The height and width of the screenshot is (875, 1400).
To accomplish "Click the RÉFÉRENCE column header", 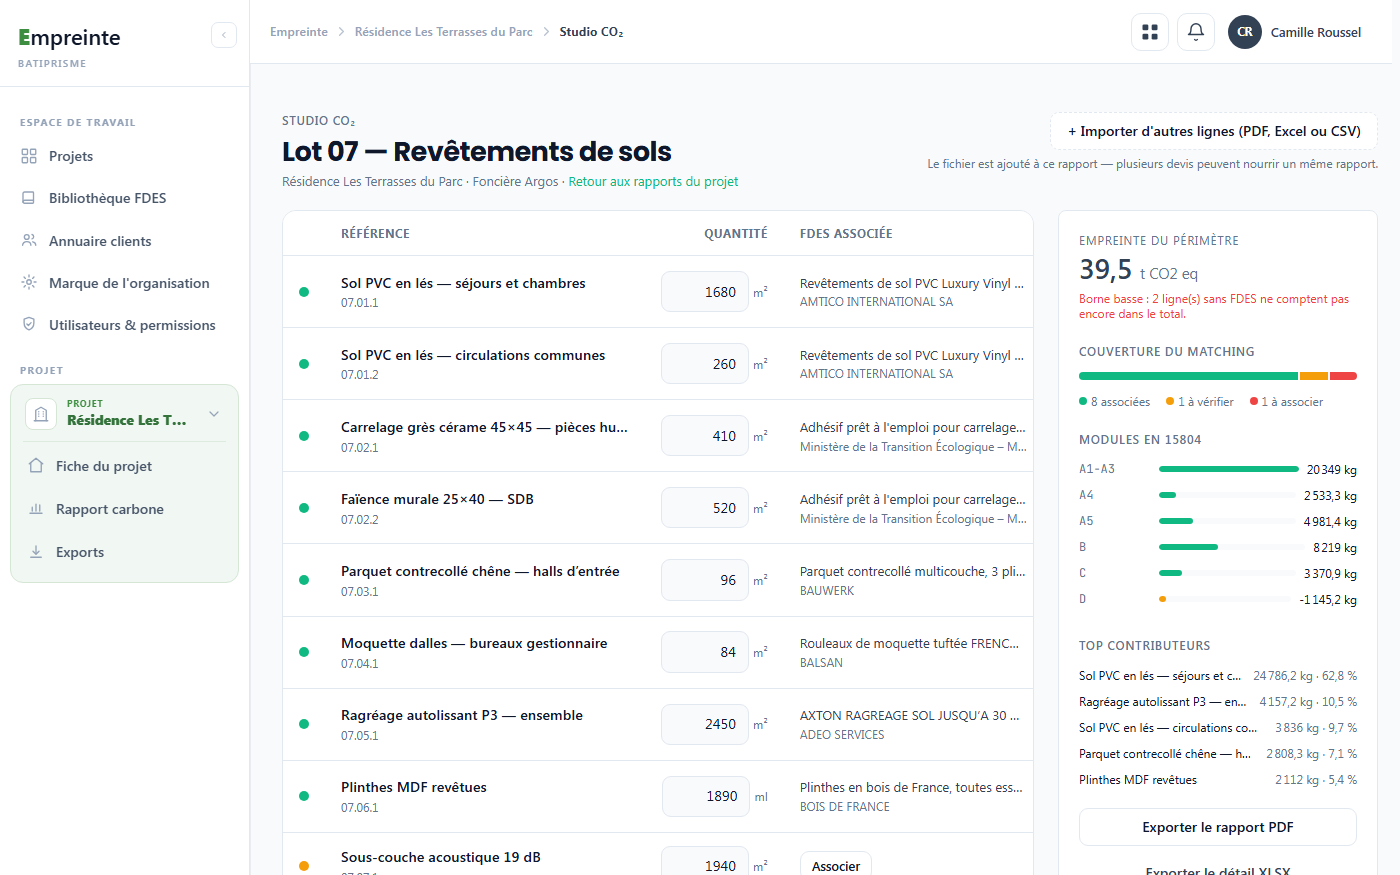I will point(375,234).
